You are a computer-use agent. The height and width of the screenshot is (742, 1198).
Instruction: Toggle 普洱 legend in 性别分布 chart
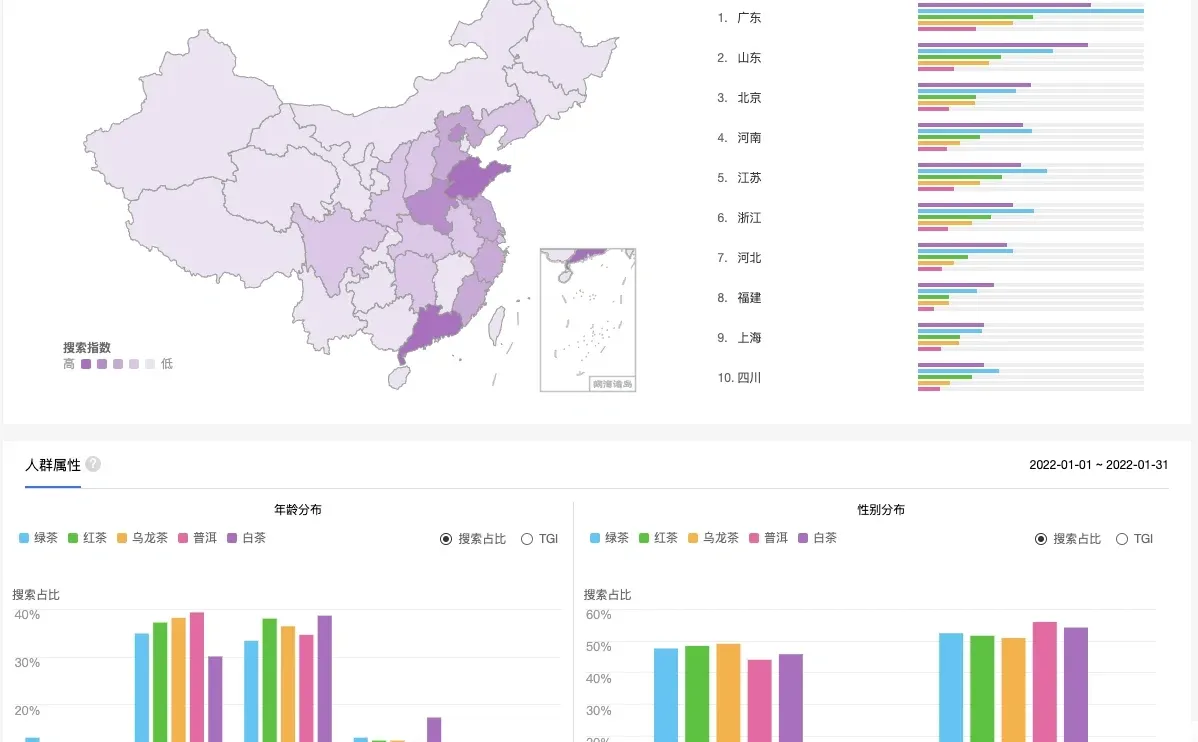(x=768, y=538)
